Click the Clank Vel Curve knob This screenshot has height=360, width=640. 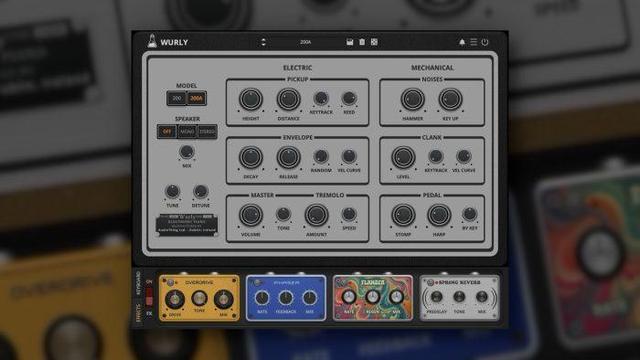(464, 156)
